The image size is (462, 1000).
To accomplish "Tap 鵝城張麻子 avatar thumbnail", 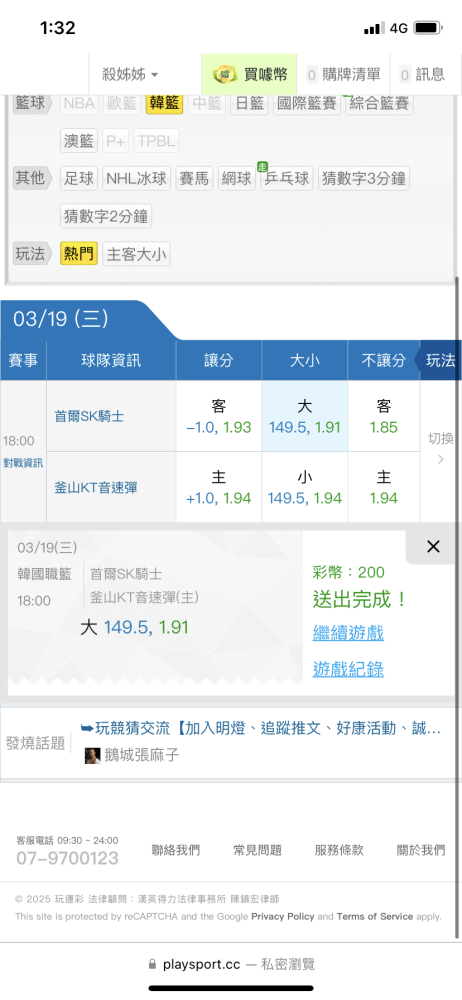I will 93,756.
